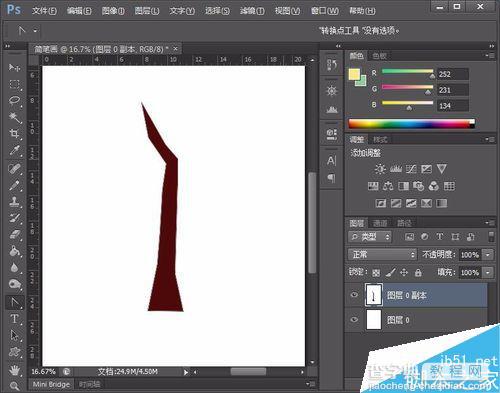Toggle pixel layer filter

(x=409, y=237)
